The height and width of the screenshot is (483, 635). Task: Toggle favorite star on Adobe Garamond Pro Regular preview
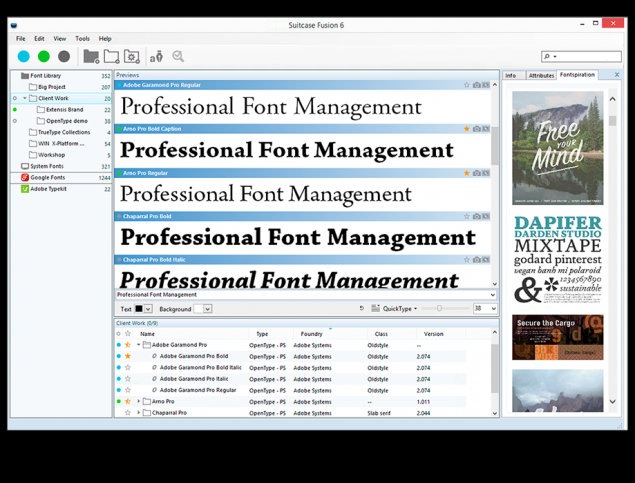click(467, 85)
